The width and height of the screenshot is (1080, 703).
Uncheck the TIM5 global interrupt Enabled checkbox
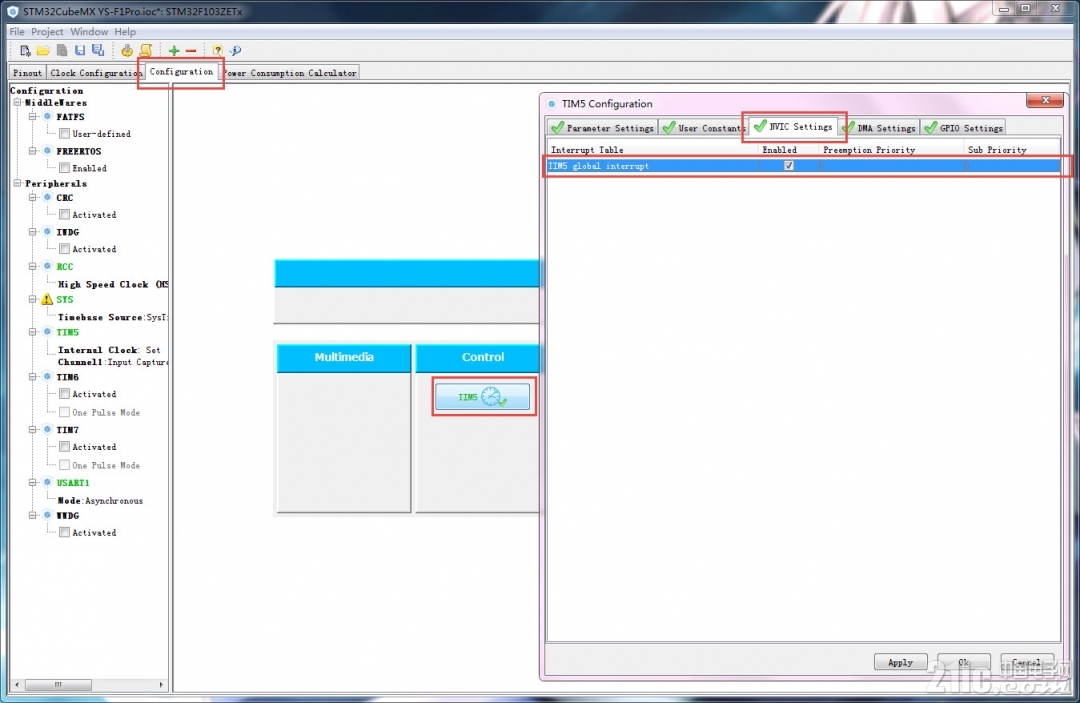click(789, 165)
